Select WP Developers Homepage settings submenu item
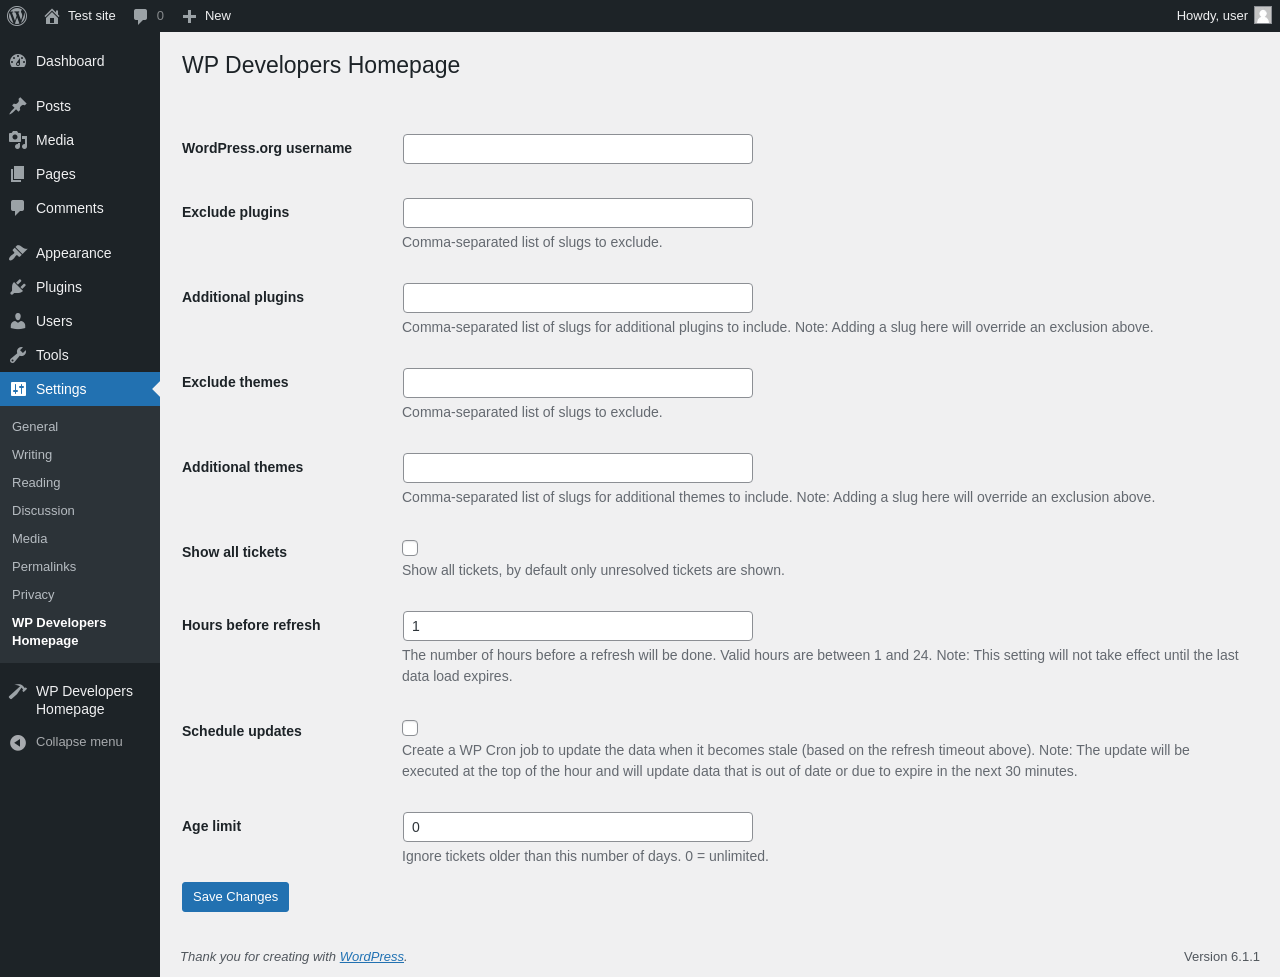Image resolution: width=1280 pixels, height=977 pixels. (80, 631)
